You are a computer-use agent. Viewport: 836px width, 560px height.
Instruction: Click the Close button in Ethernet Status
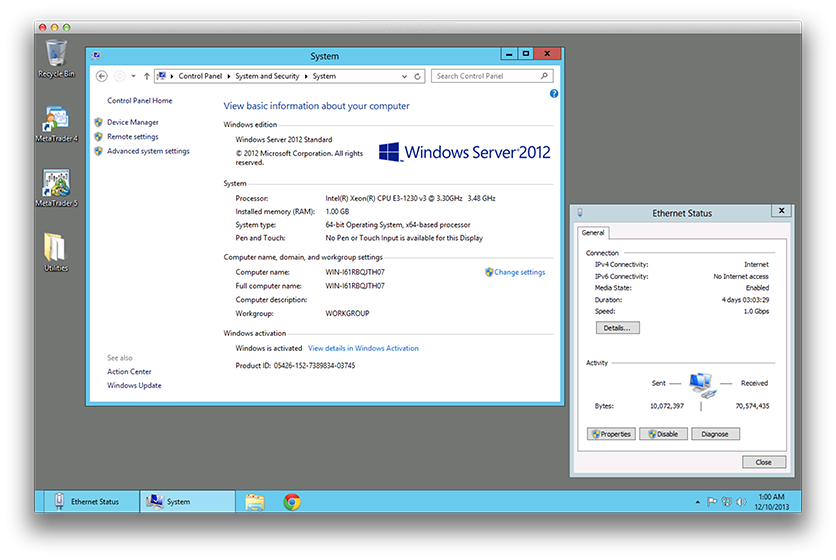(x=763, y=462)
